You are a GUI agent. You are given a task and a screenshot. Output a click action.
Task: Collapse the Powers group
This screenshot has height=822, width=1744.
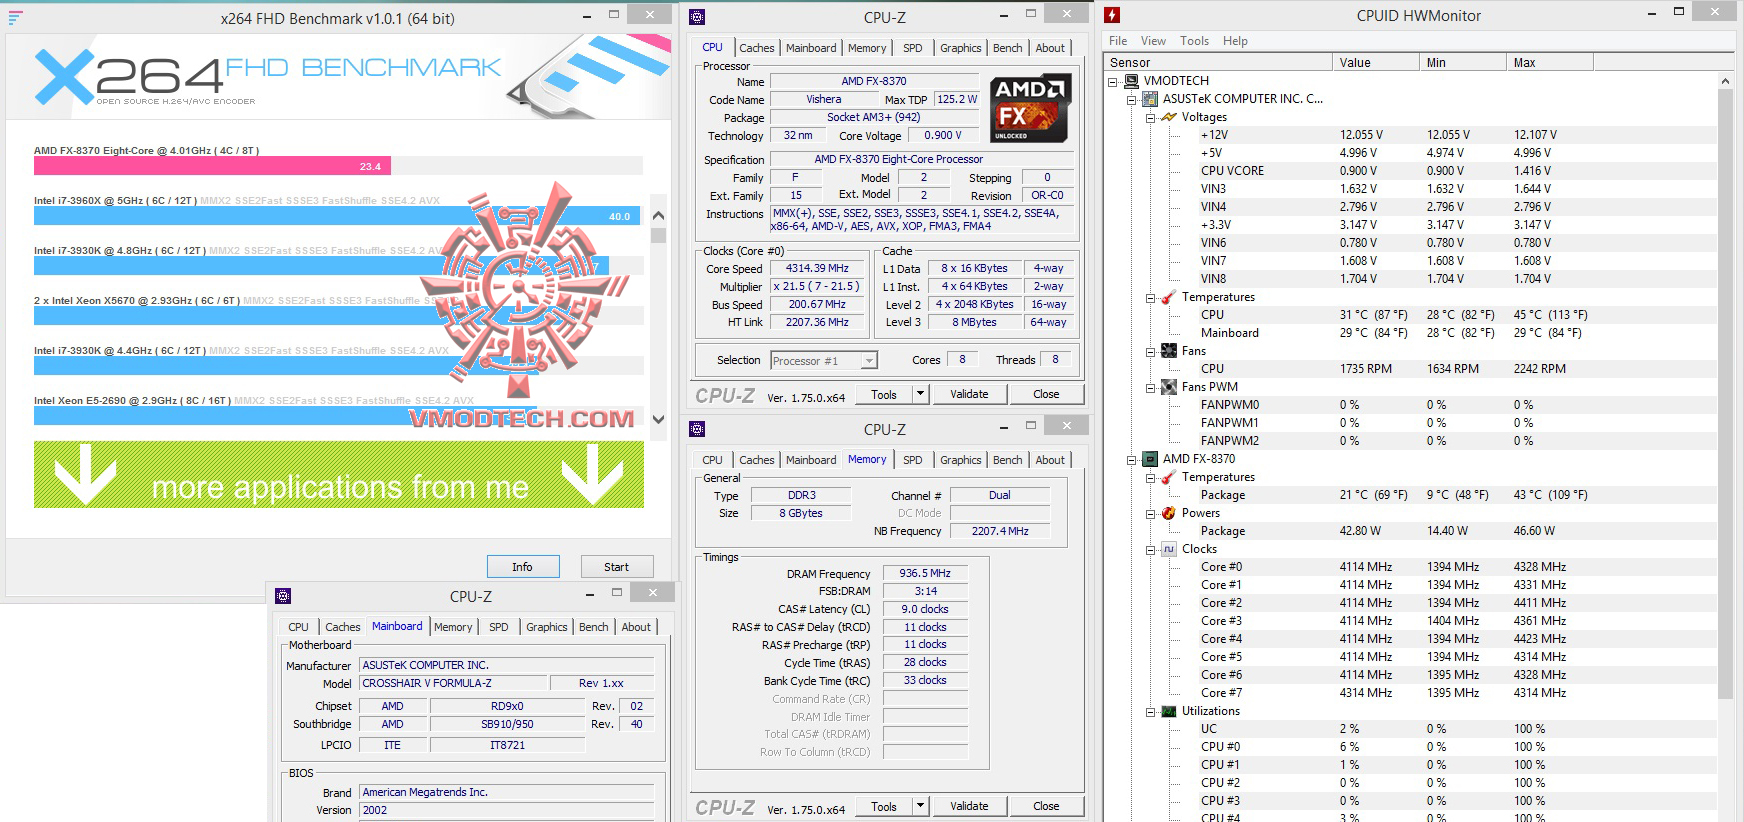pos(1150,513)
